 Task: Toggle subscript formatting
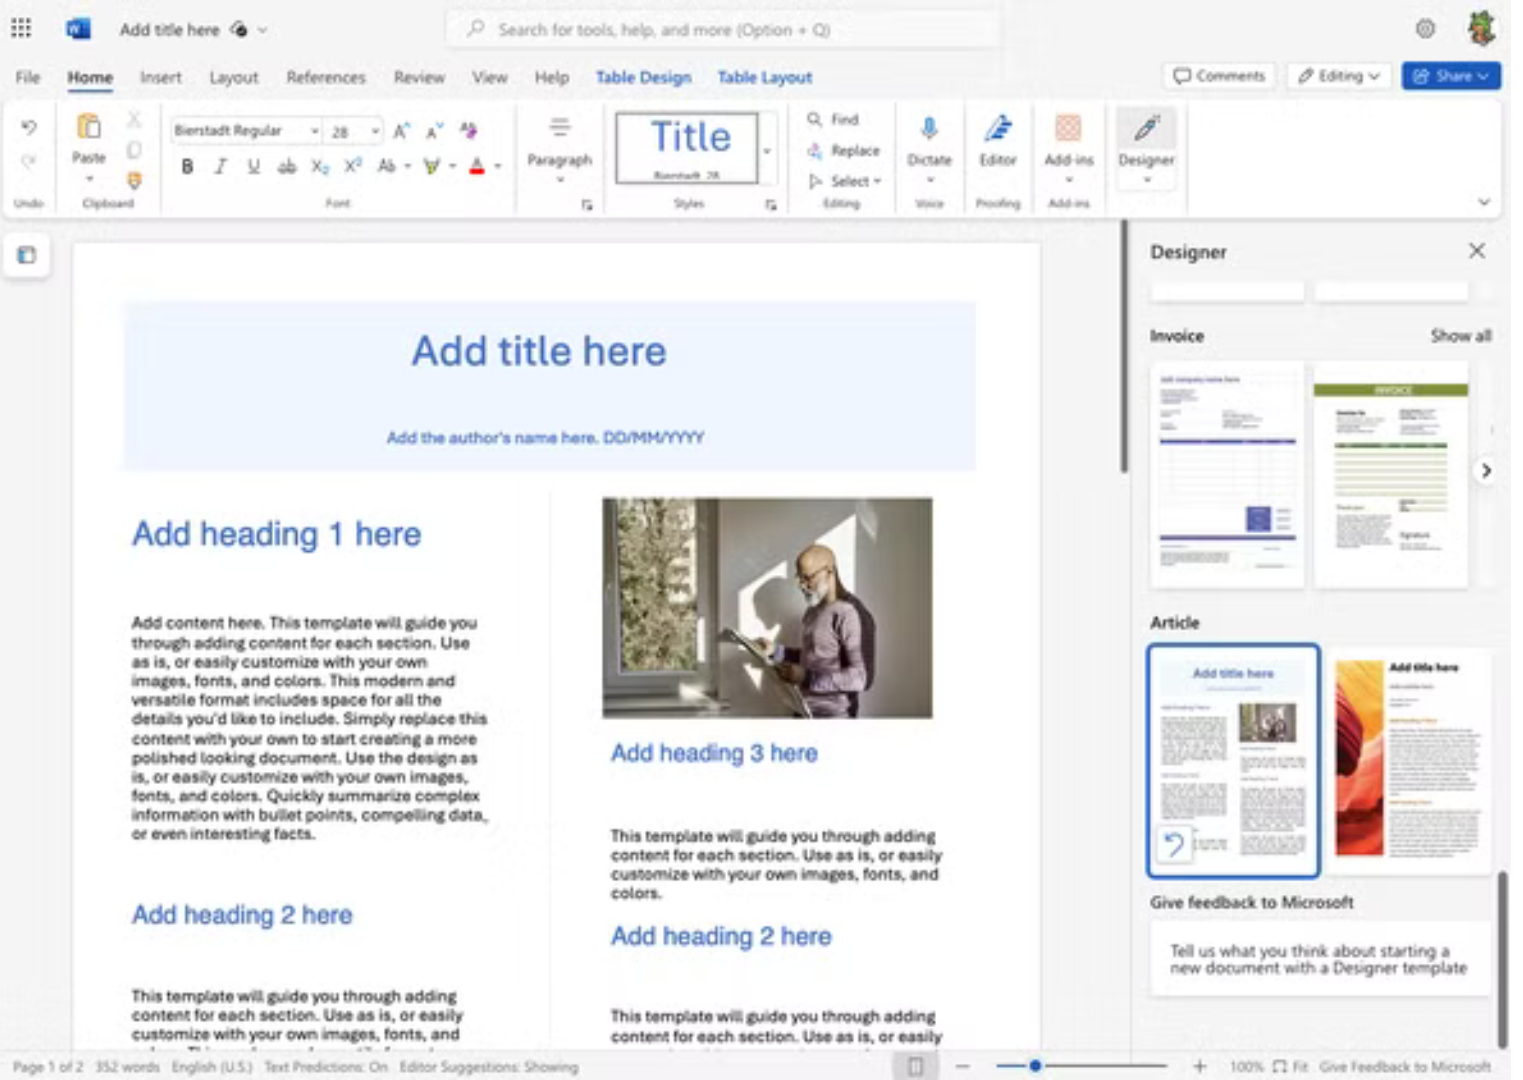pyautogui.click(x=322, y=168)
